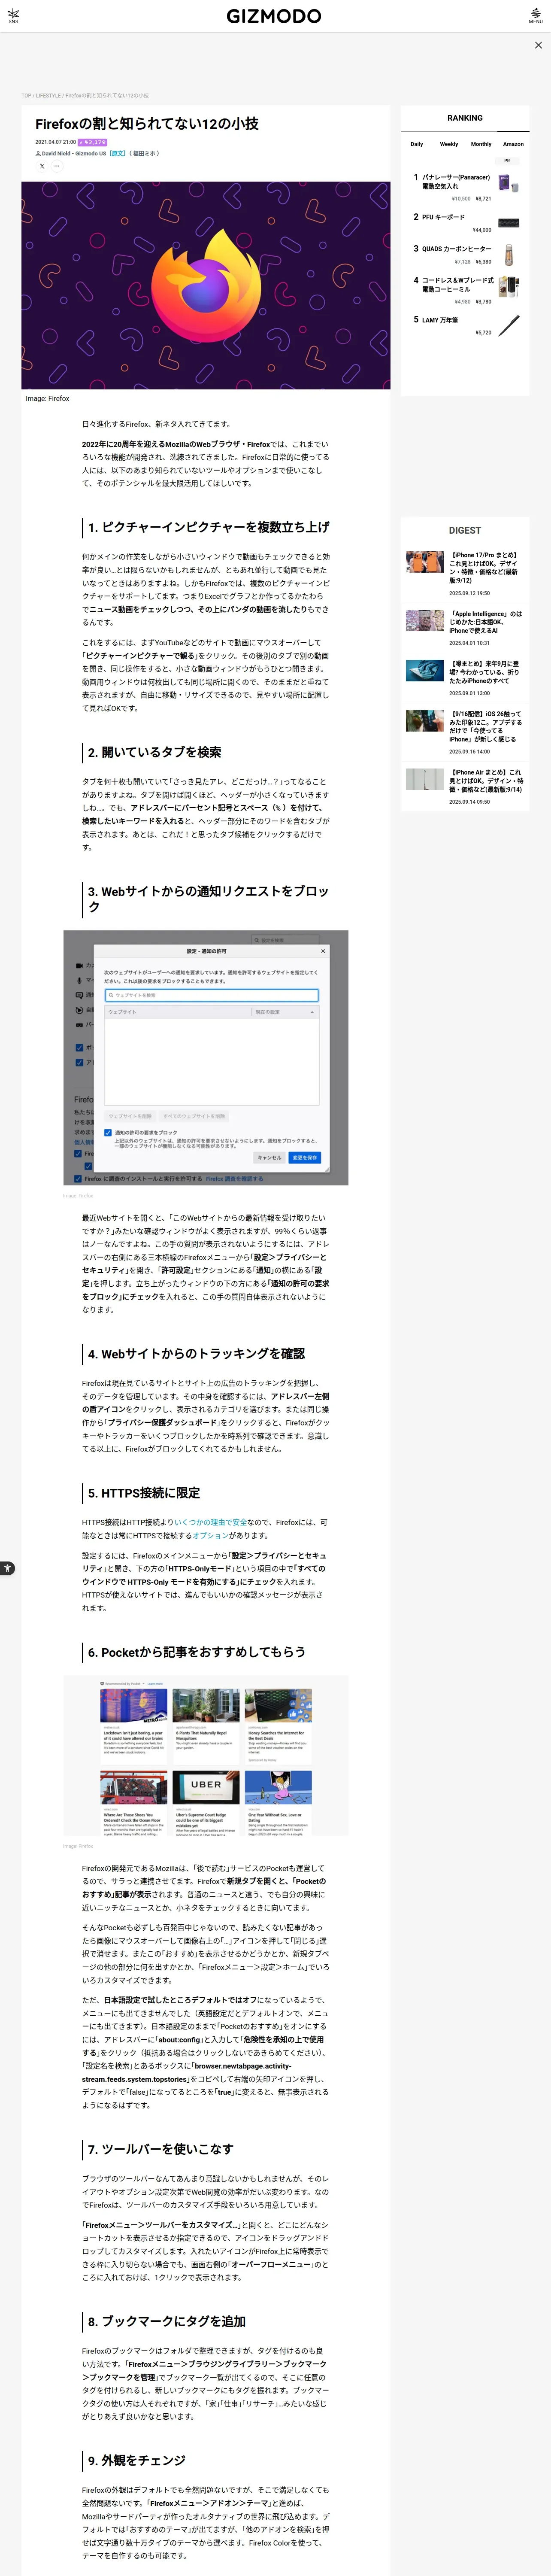Click heading 5. HTTPS接続に限定
This screenshot has height=2576, width=551.
[144, 1493]
